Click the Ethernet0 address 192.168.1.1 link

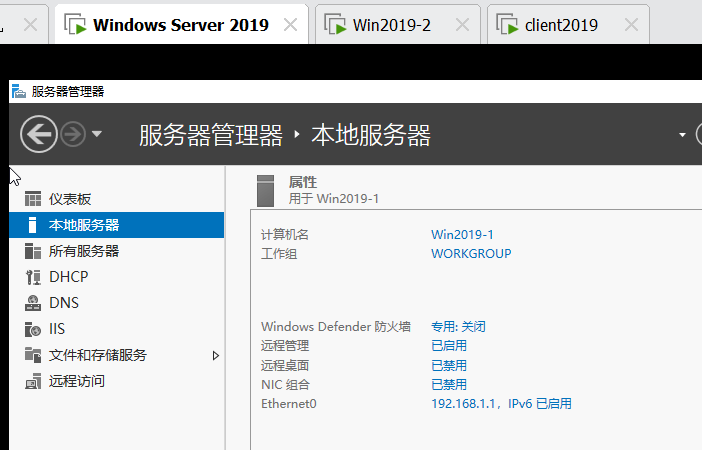[x=501, y=404]
